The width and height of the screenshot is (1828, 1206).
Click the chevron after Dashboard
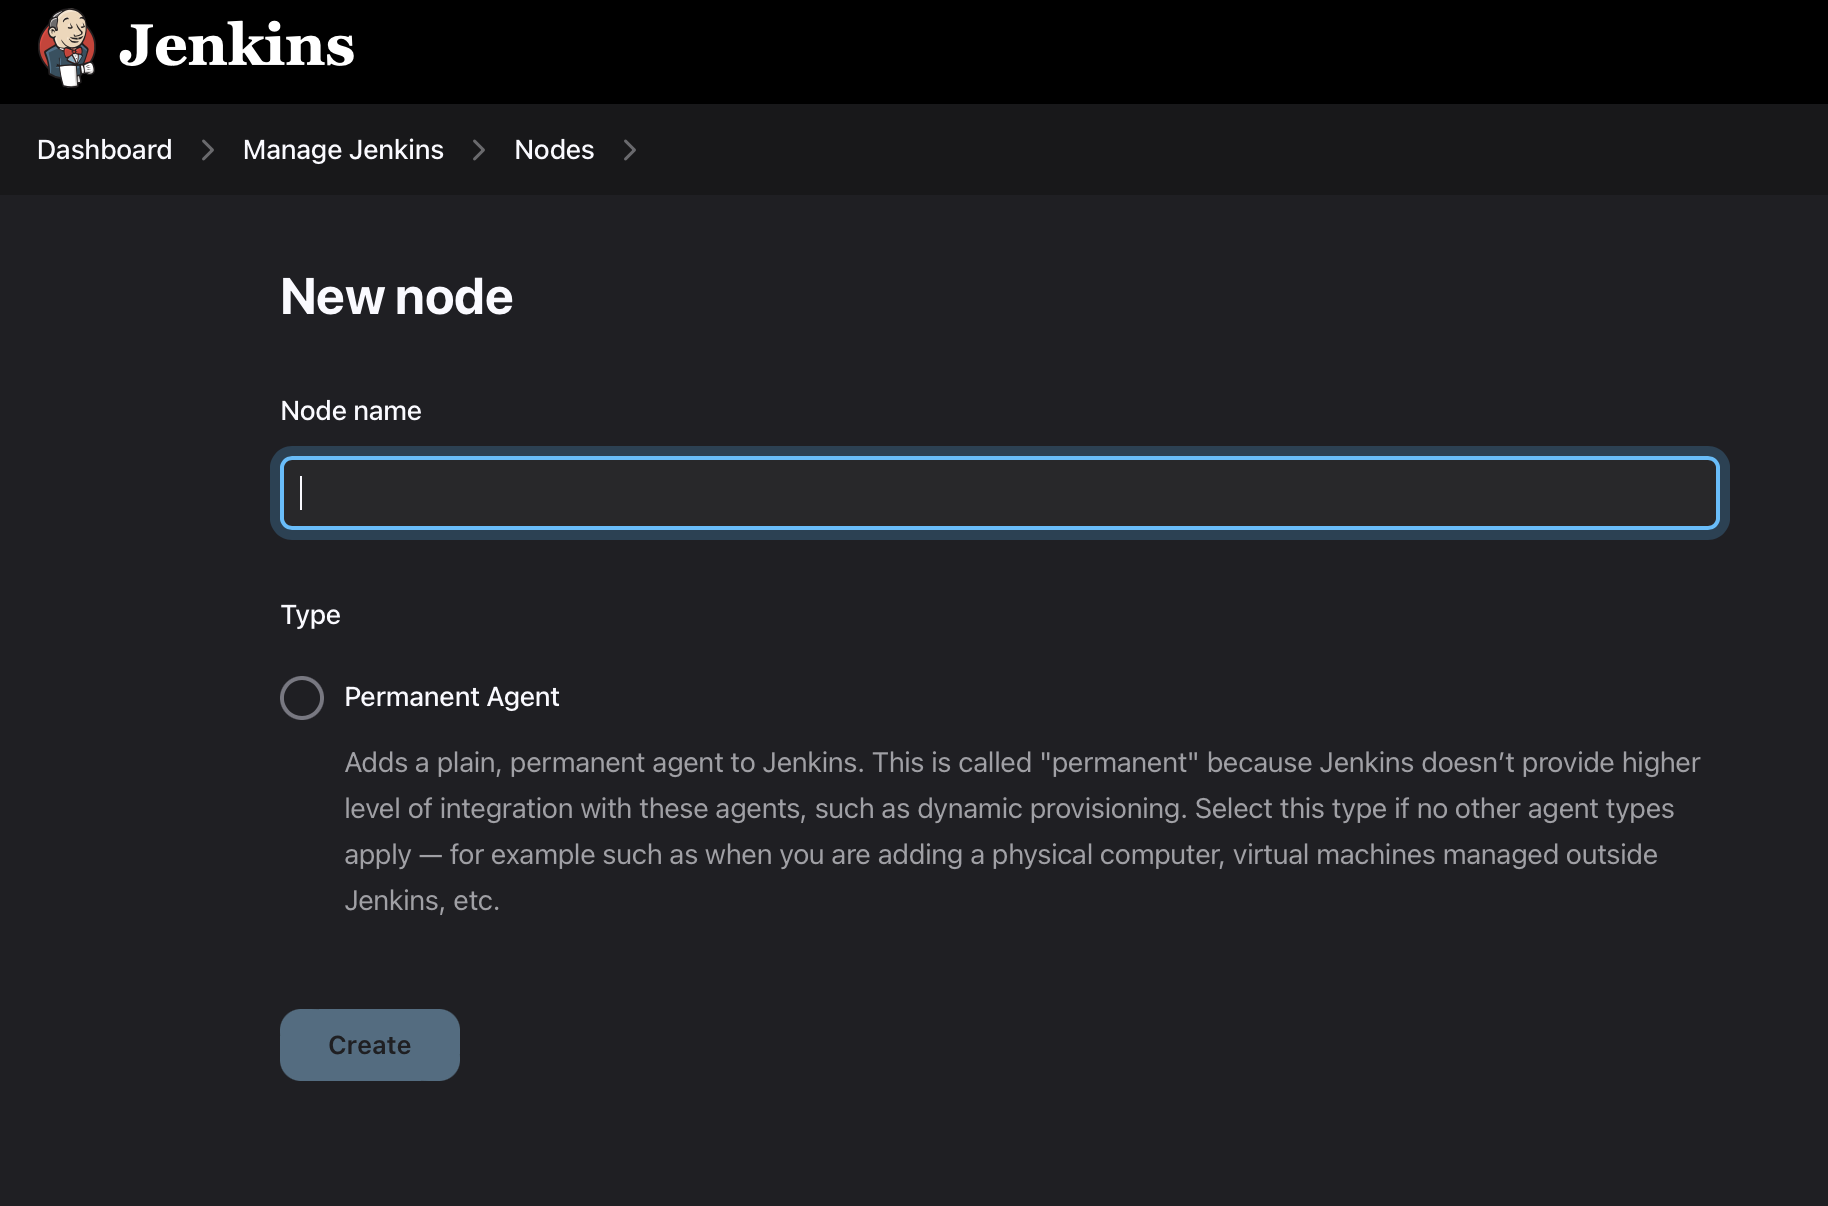tap(208, 150)
